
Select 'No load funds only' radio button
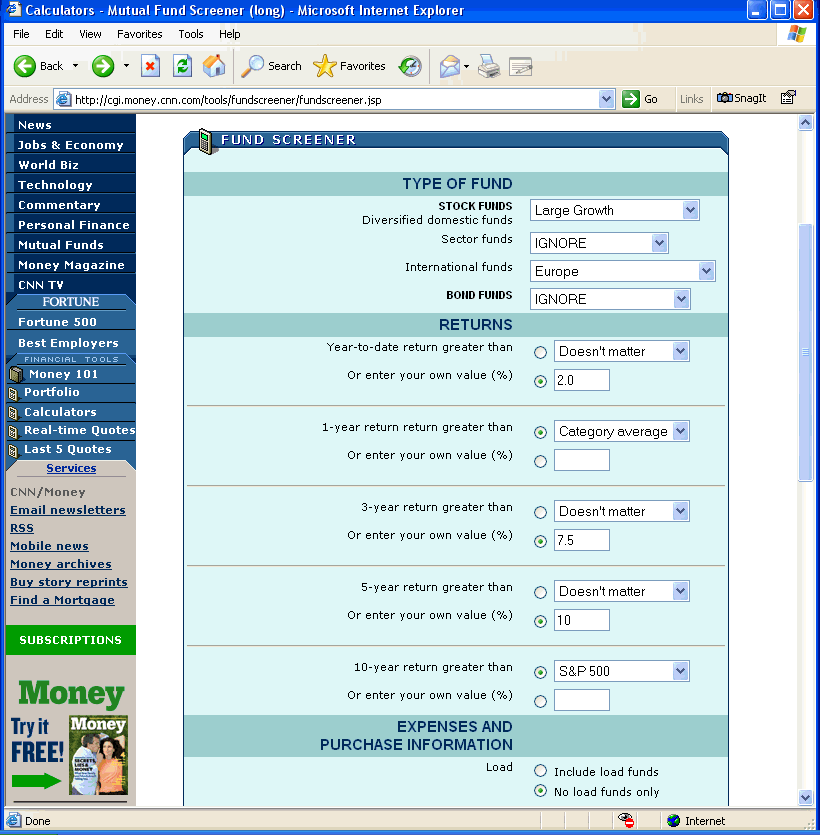pos(540,791)
